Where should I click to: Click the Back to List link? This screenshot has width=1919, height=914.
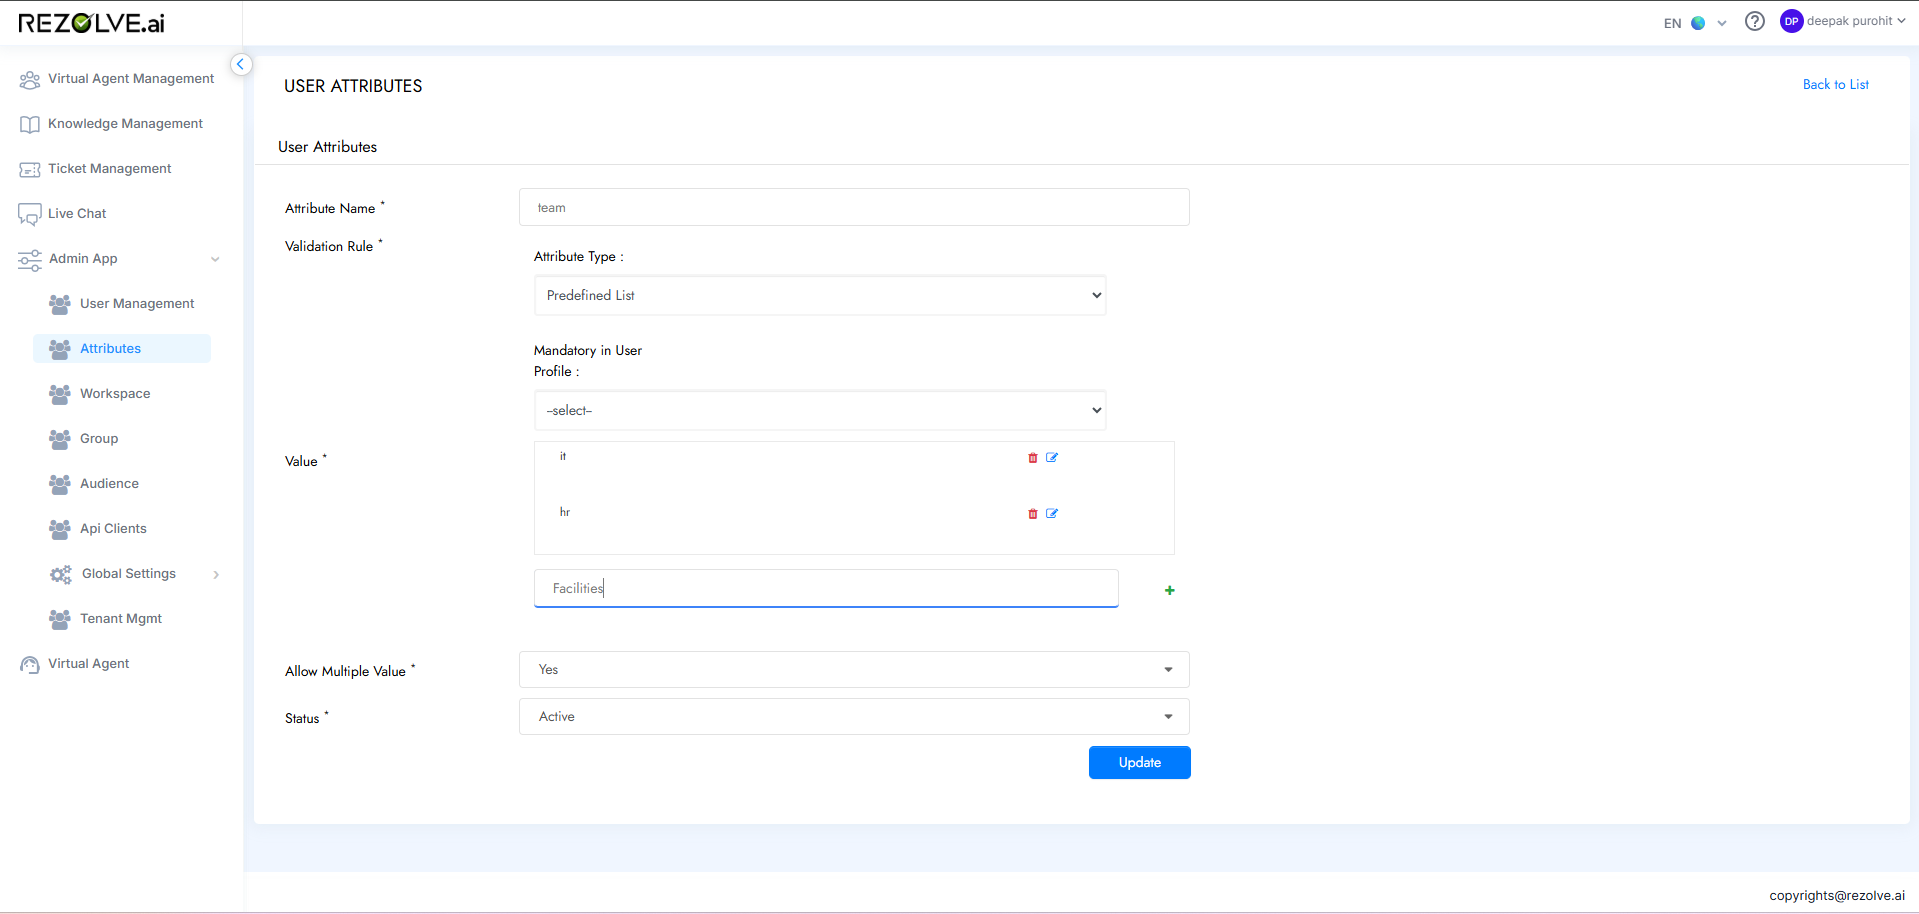[1835, 85]
